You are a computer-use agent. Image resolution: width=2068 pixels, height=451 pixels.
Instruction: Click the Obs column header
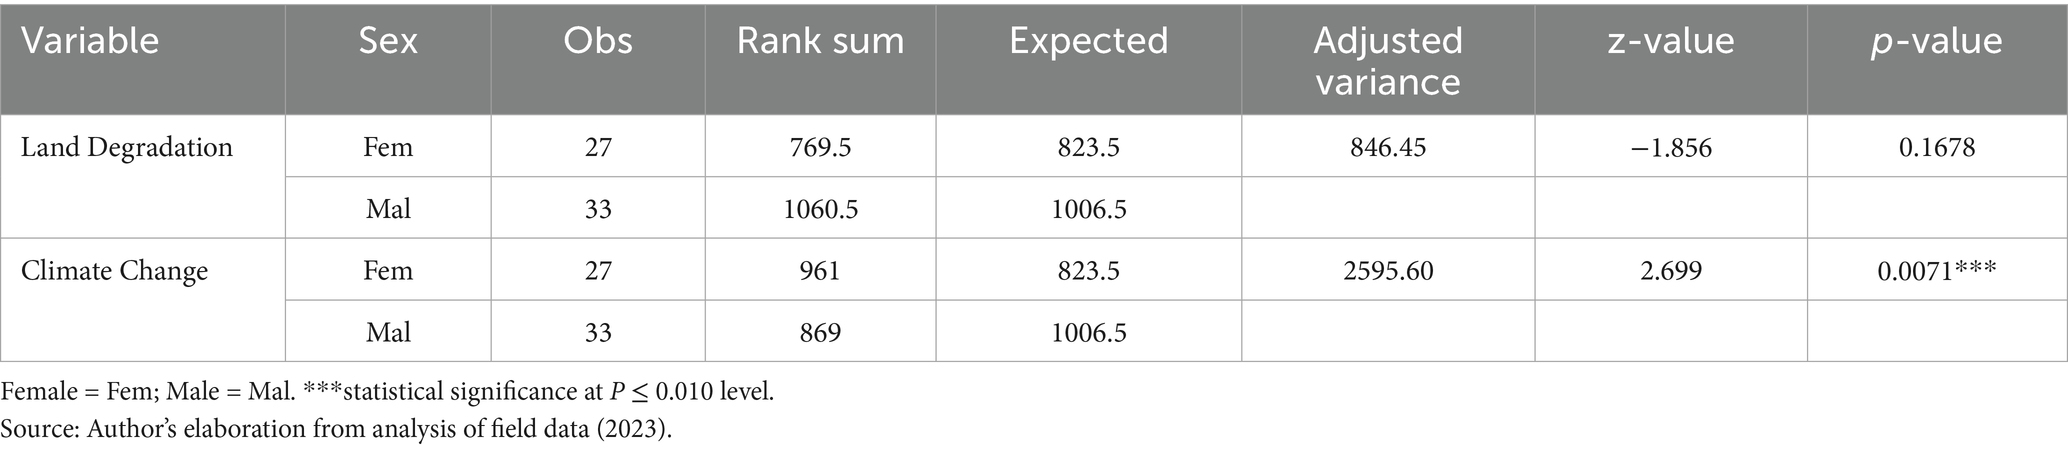(598, 41)
